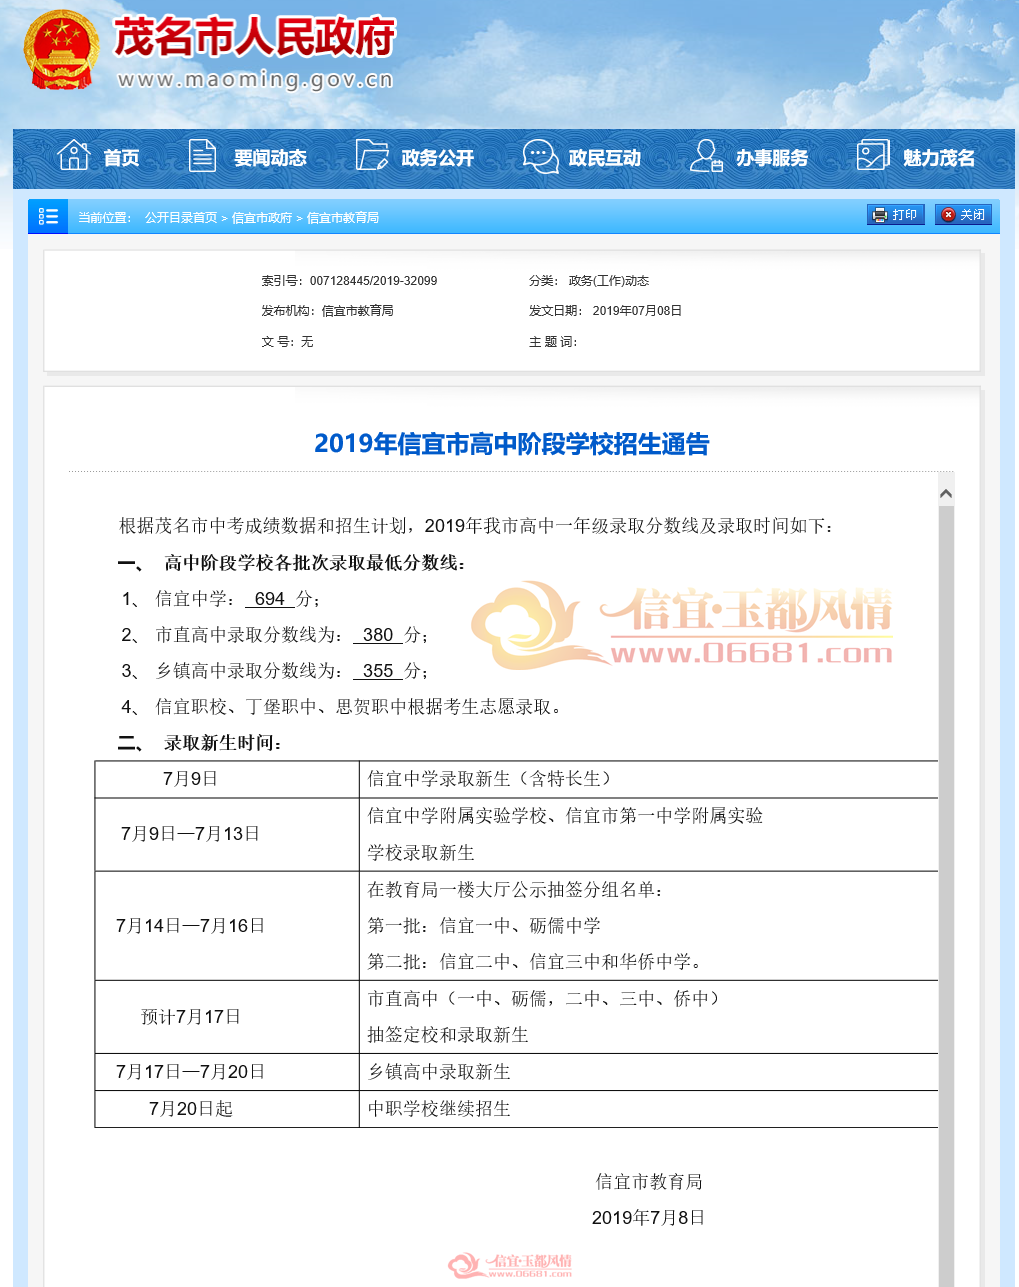This screenshot has height=1287, width=1019.
Task: Click the 信宜中学 score 694
Action: click(270, 599)
